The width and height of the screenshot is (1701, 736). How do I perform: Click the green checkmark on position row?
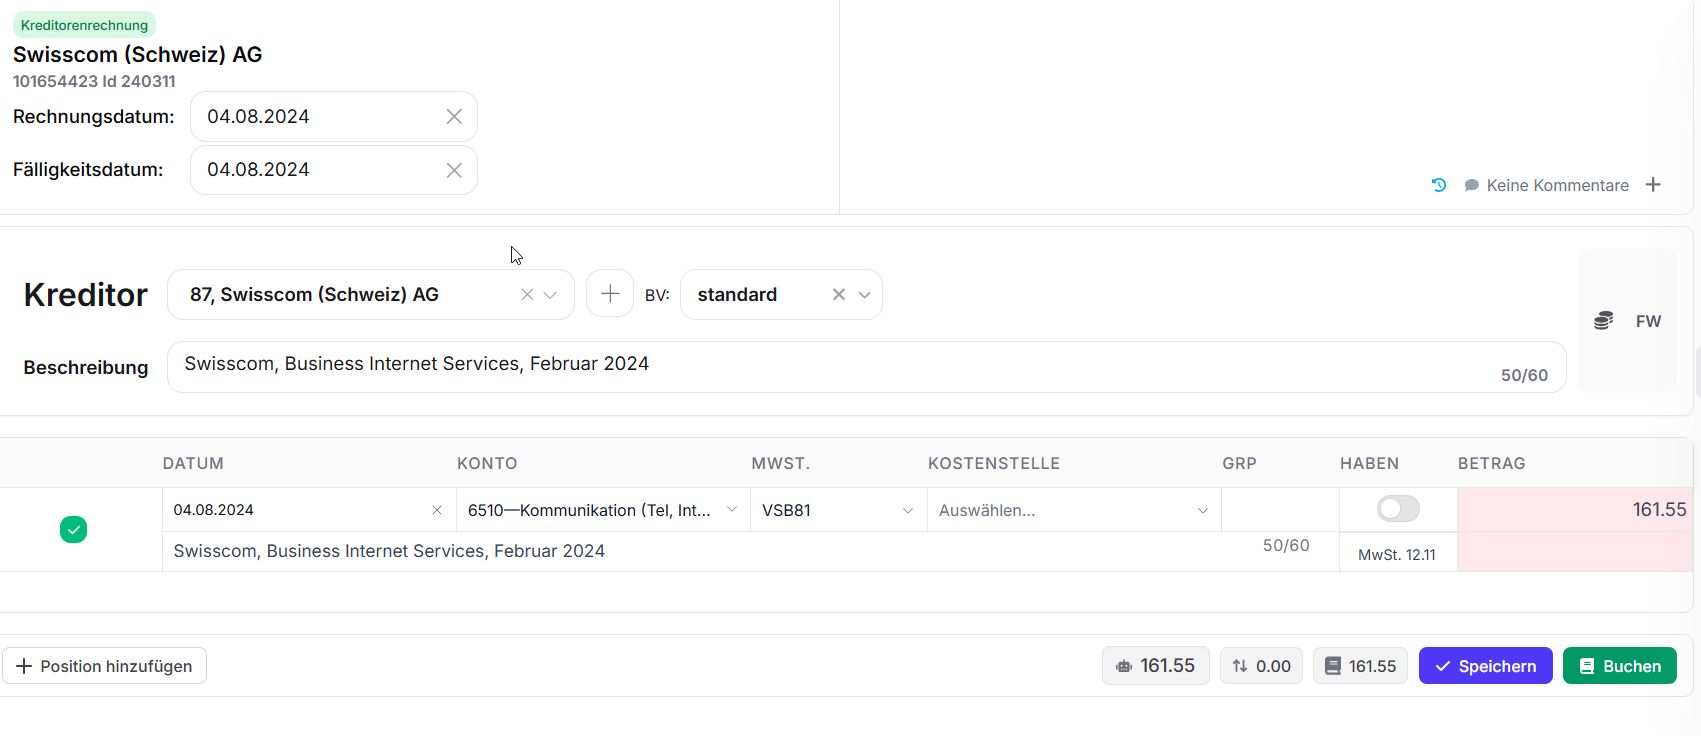pos(73,529)
